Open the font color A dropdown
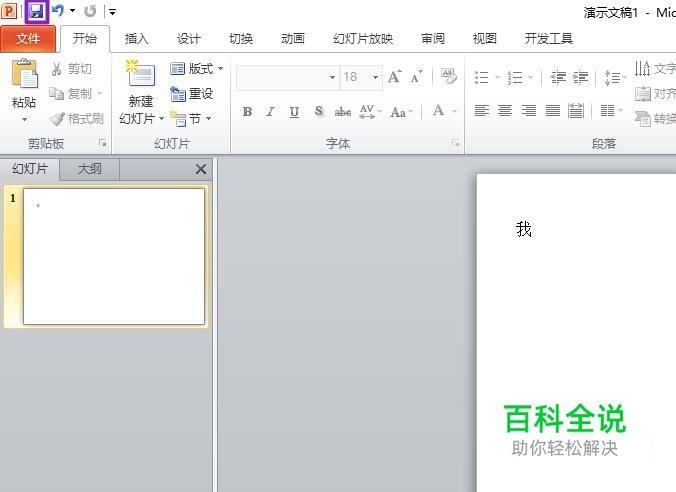Screen dimensions: 676x492 [x=454, y=112]
